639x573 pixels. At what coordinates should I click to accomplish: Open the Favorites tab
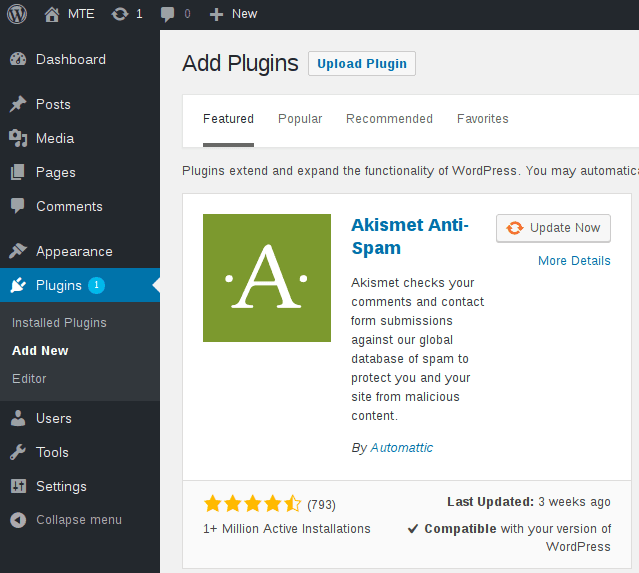[x=482, y=119]
